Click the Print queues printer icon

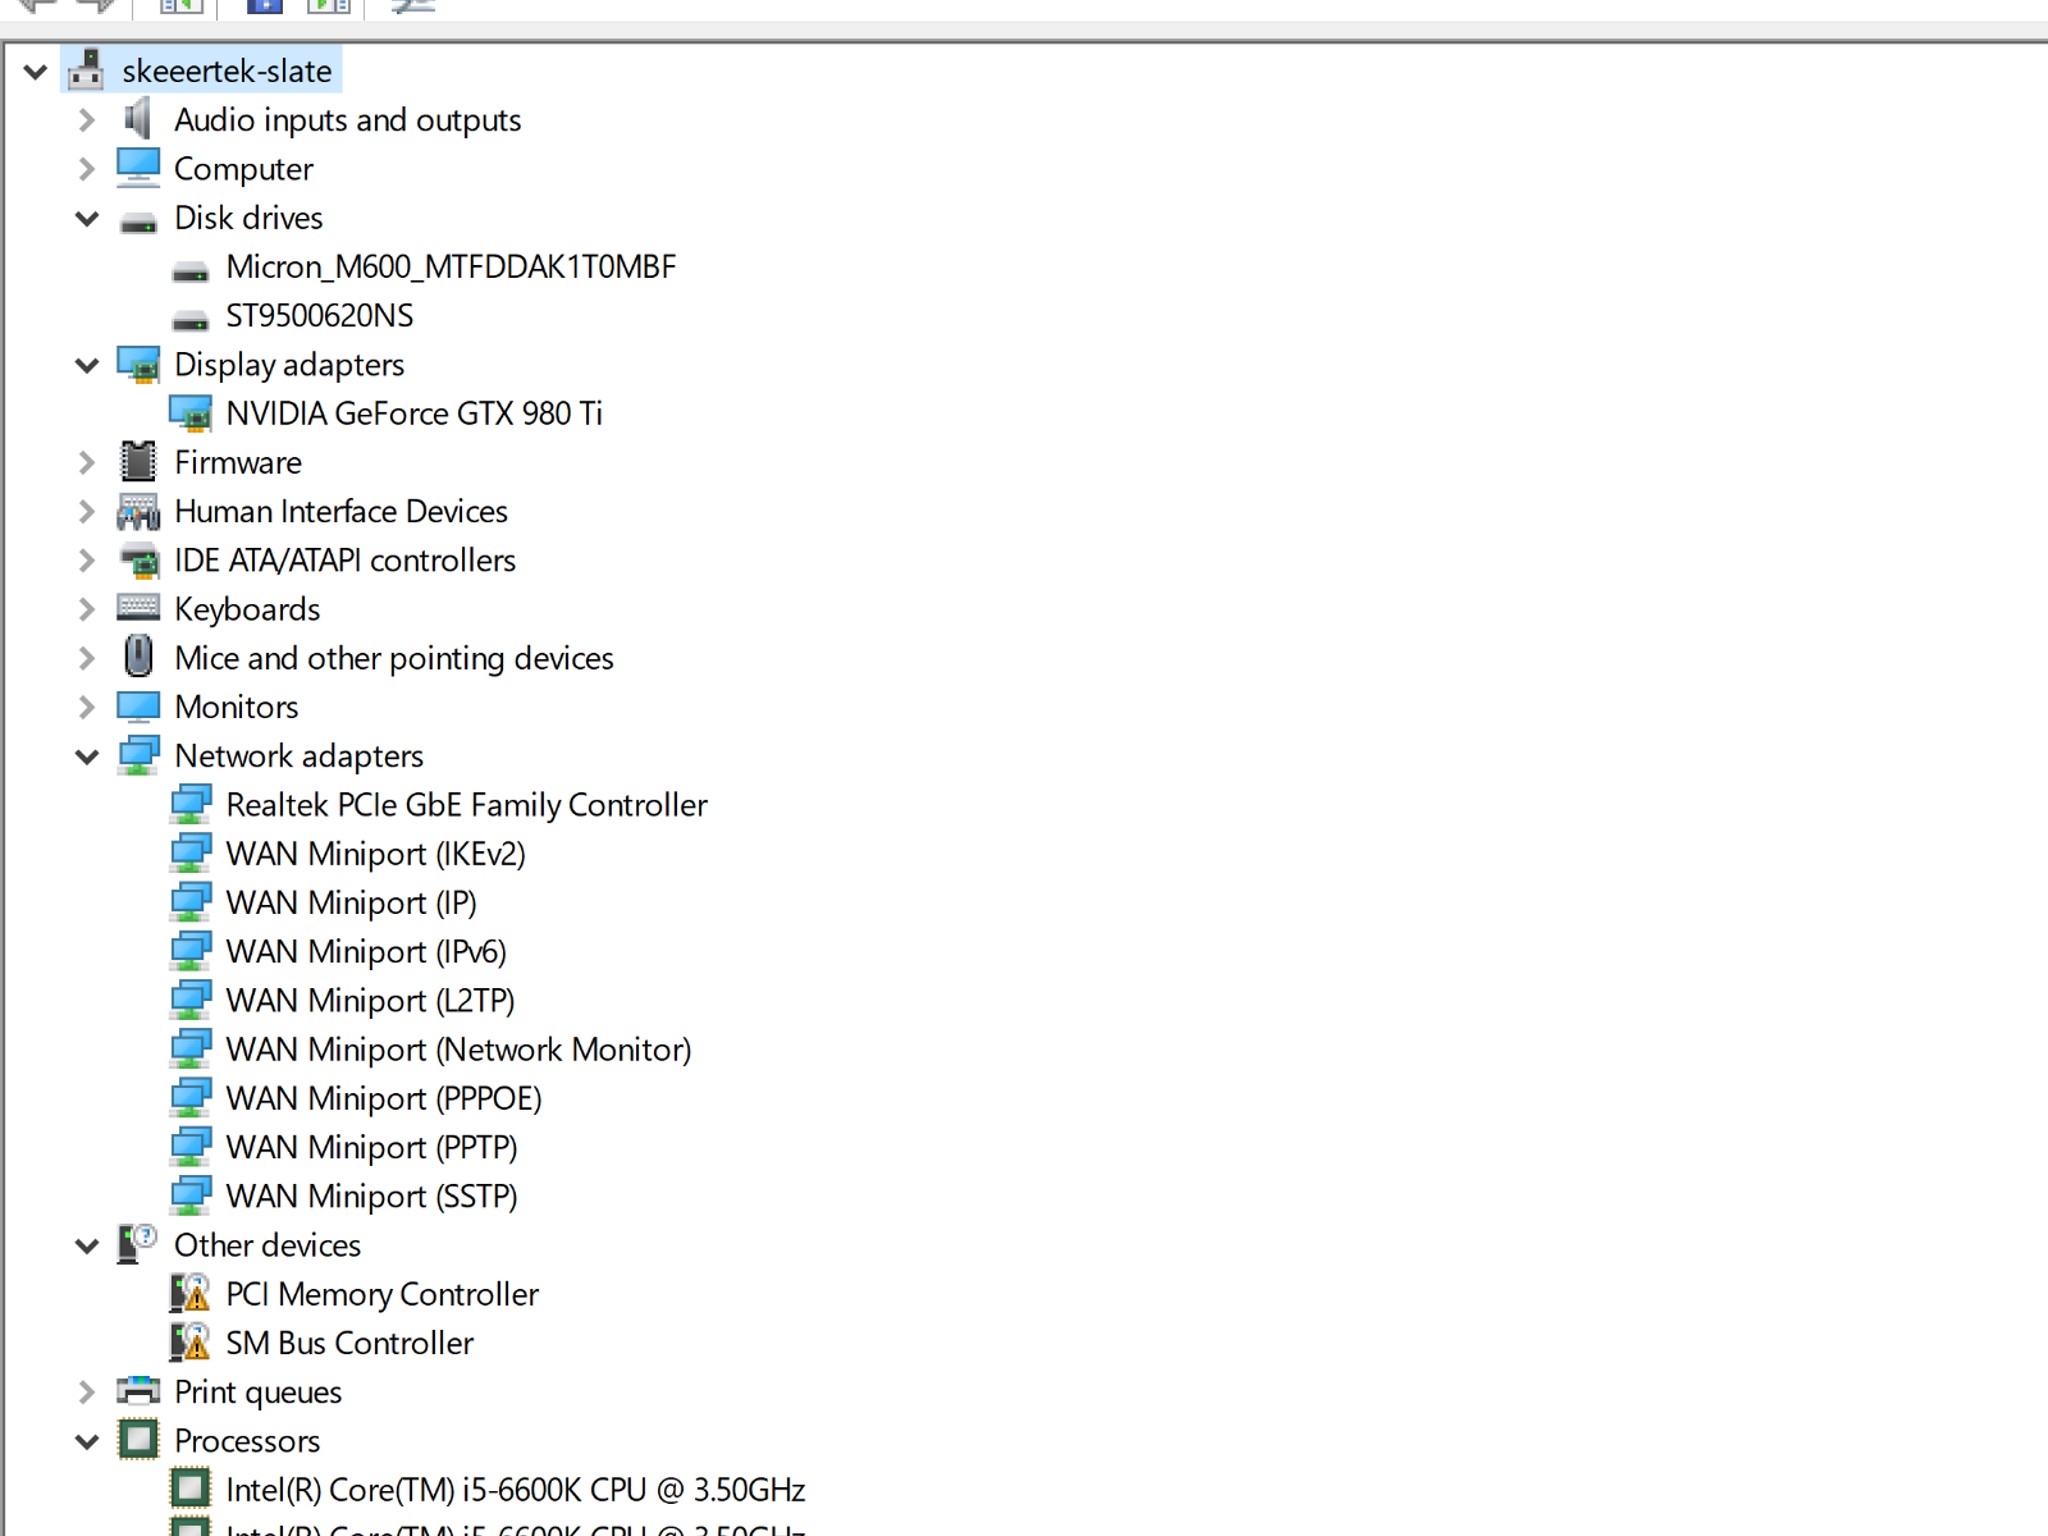click(x=138, y=1390)
